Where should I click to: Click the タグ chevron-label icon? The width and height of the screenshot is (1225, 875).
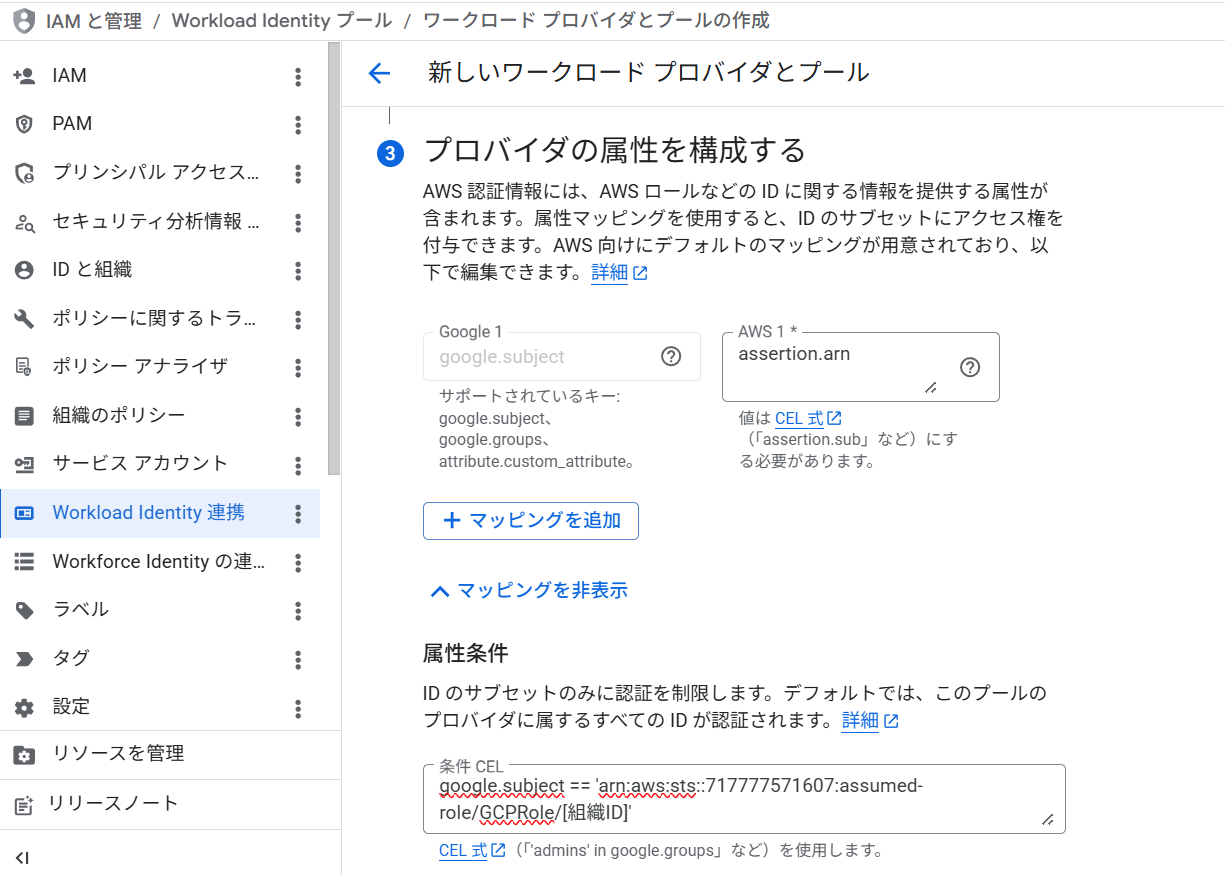pos(24,659)
